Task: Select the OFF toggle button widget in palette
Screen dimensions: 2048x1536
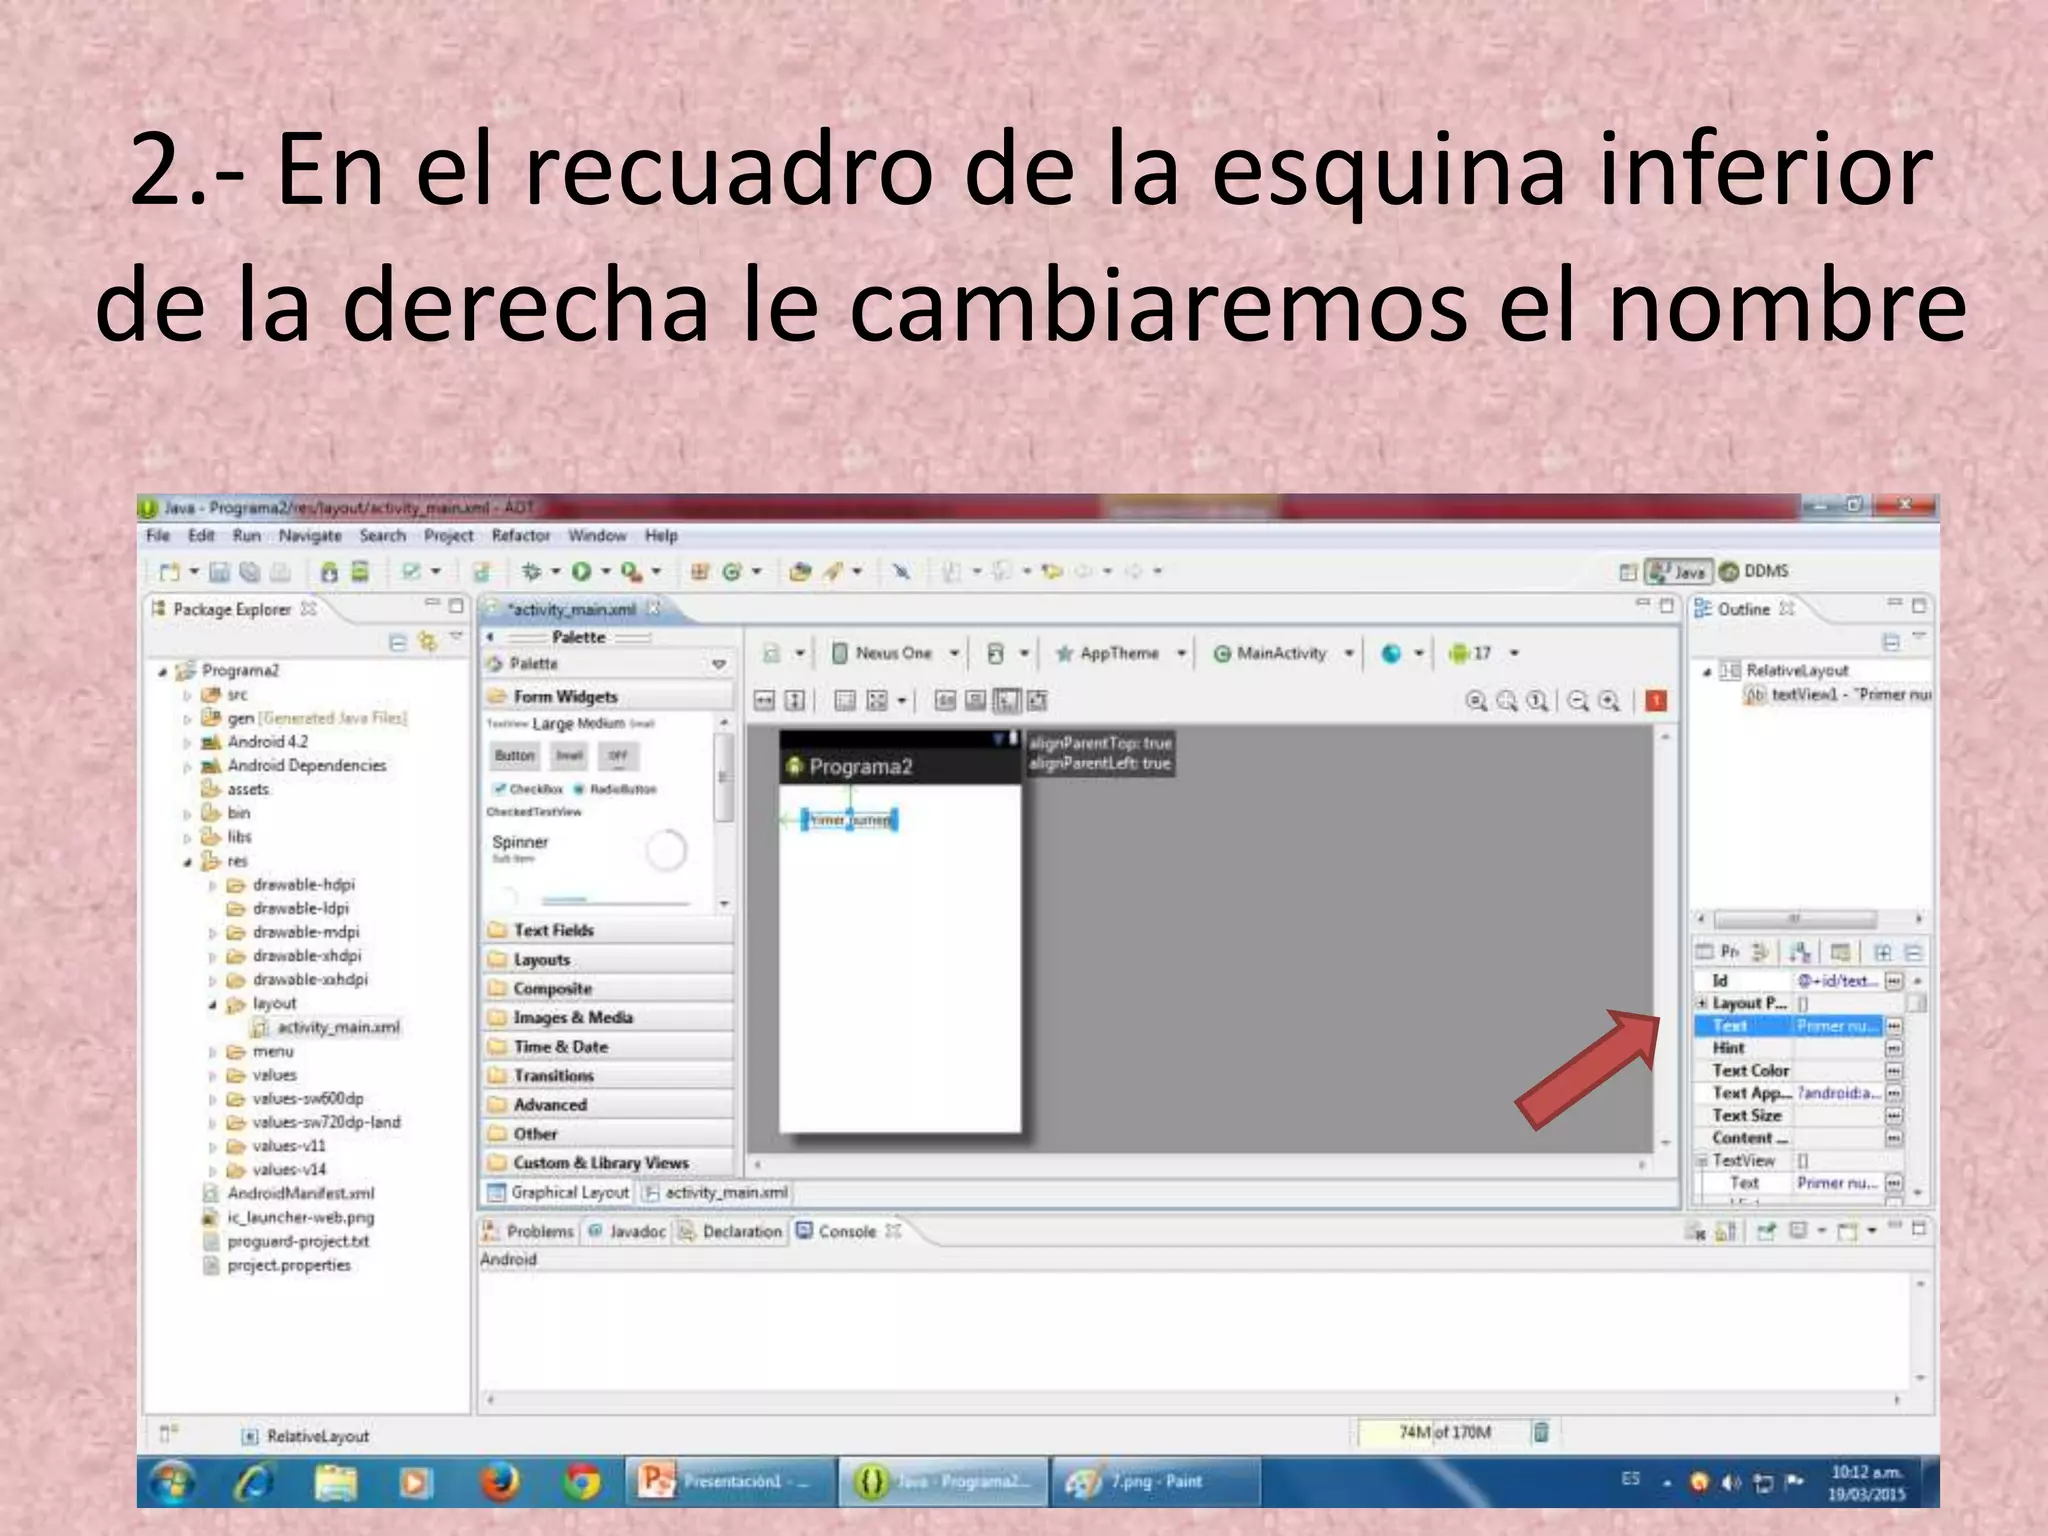Action: 618,756
